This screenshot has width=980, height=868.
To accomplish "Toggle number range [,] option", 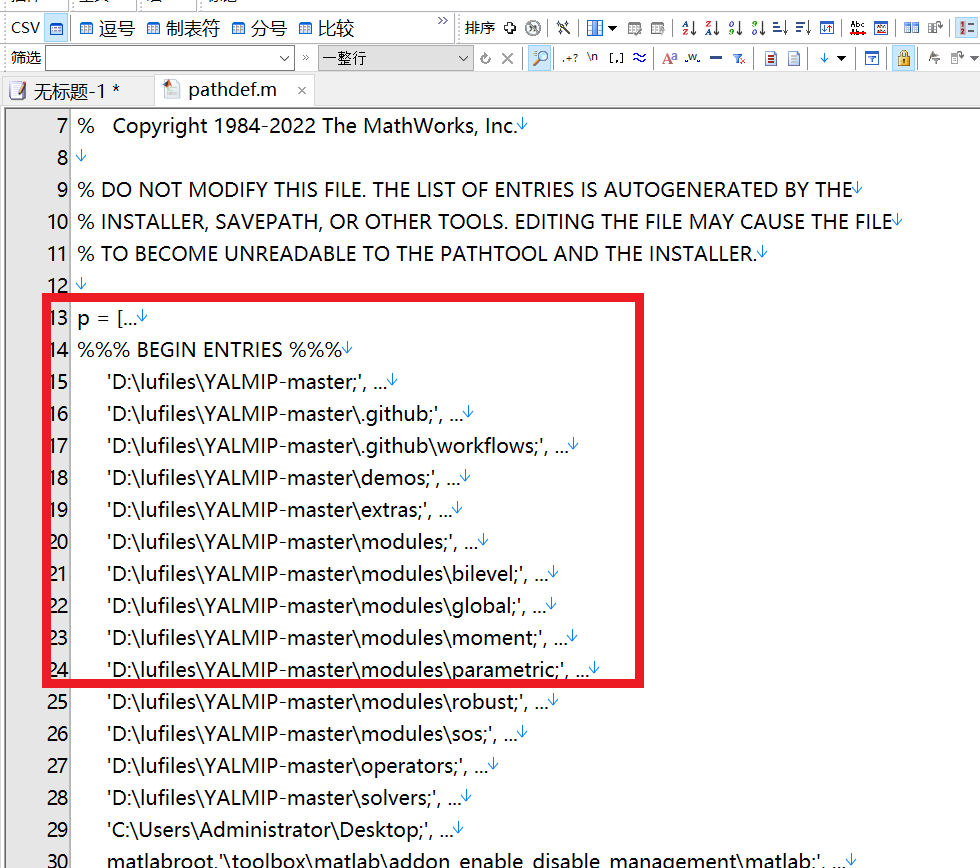I will [616, 58].
